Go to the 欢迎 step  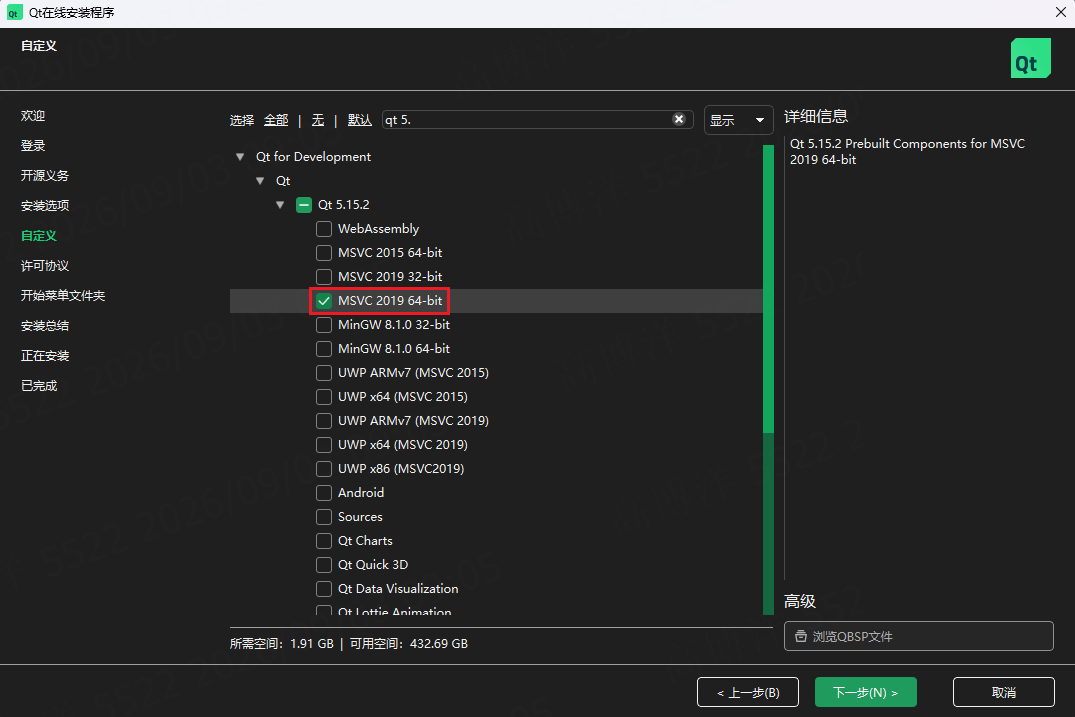[x=33, y=116]
